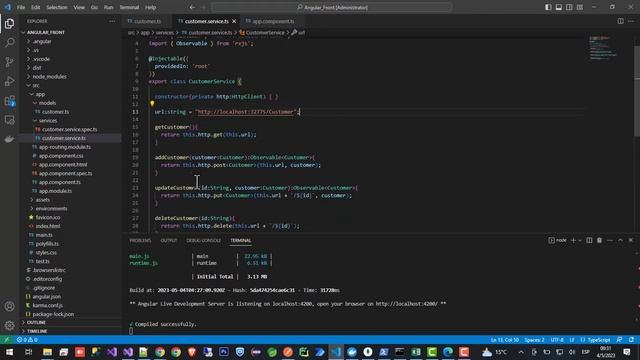
Task: Open Accounts menu icon
Action: pos(9,306)
